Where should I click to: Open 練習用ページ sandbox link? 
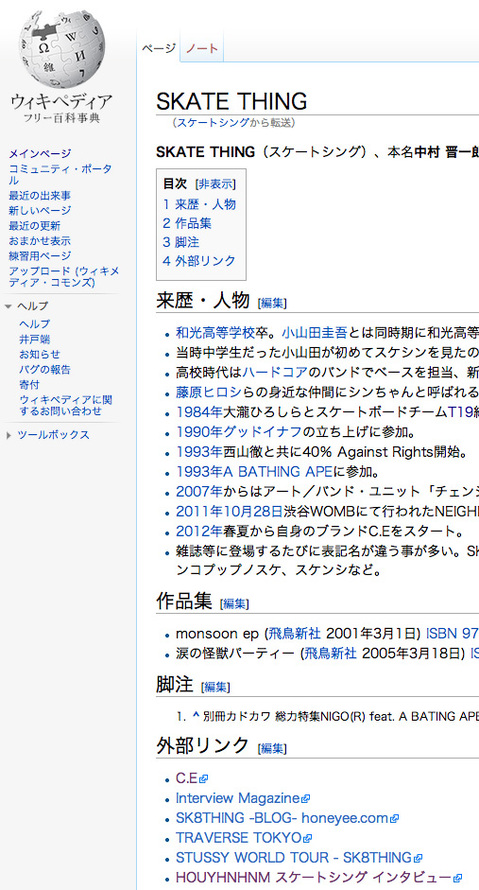click(x=40, y=256)
